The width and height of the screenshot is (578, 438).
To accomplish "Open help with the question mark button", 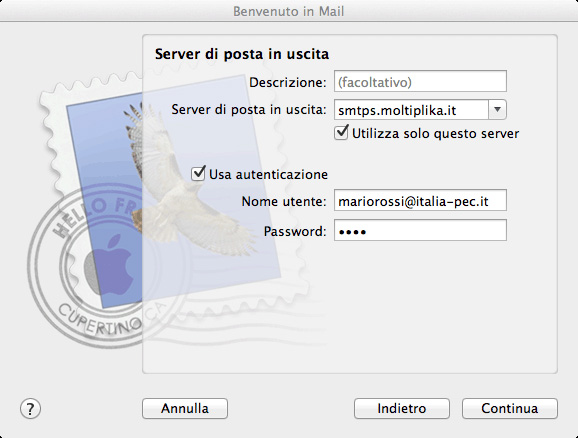I will click(30, 409).
